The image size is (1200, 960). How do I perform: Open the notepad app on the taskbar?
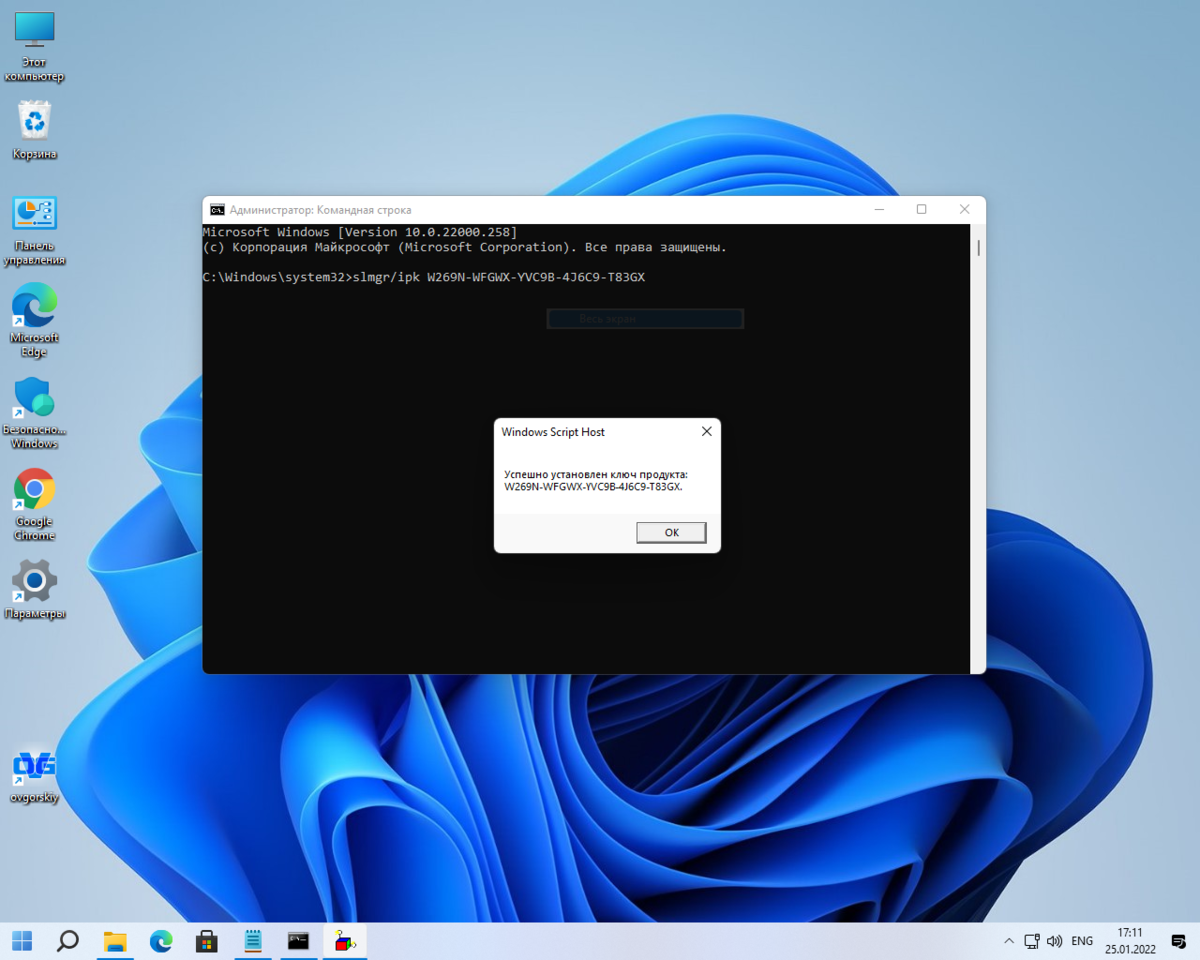pyautogui.click(x=253, y=941)
